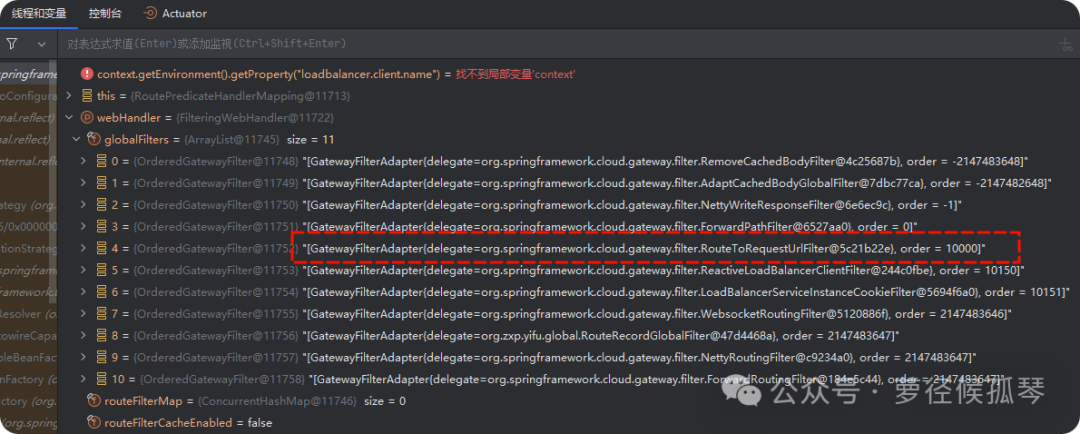Focus the expression evaluation input field
Image resolution: width=1080 pixels, height=434 pixels.
(x=558, y=44)
